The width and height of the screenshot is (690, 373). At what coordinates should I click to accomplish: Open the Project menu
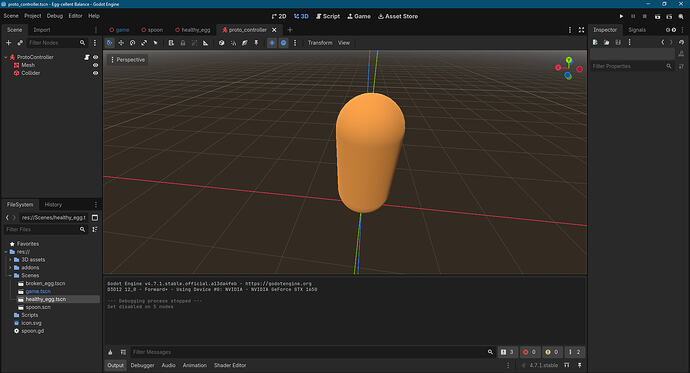[x=33, y=16]
